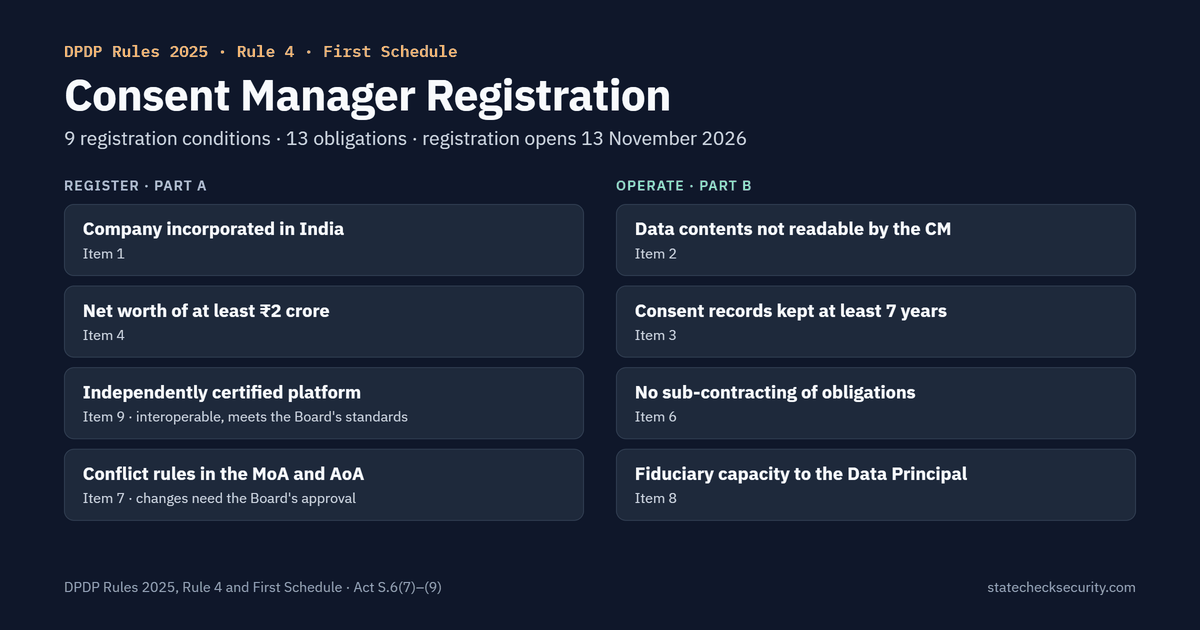The height and width of the screenshot is (630, 1200).
Task: Click 'Item 3' under Consent records card
Action: tap(656, 335)
